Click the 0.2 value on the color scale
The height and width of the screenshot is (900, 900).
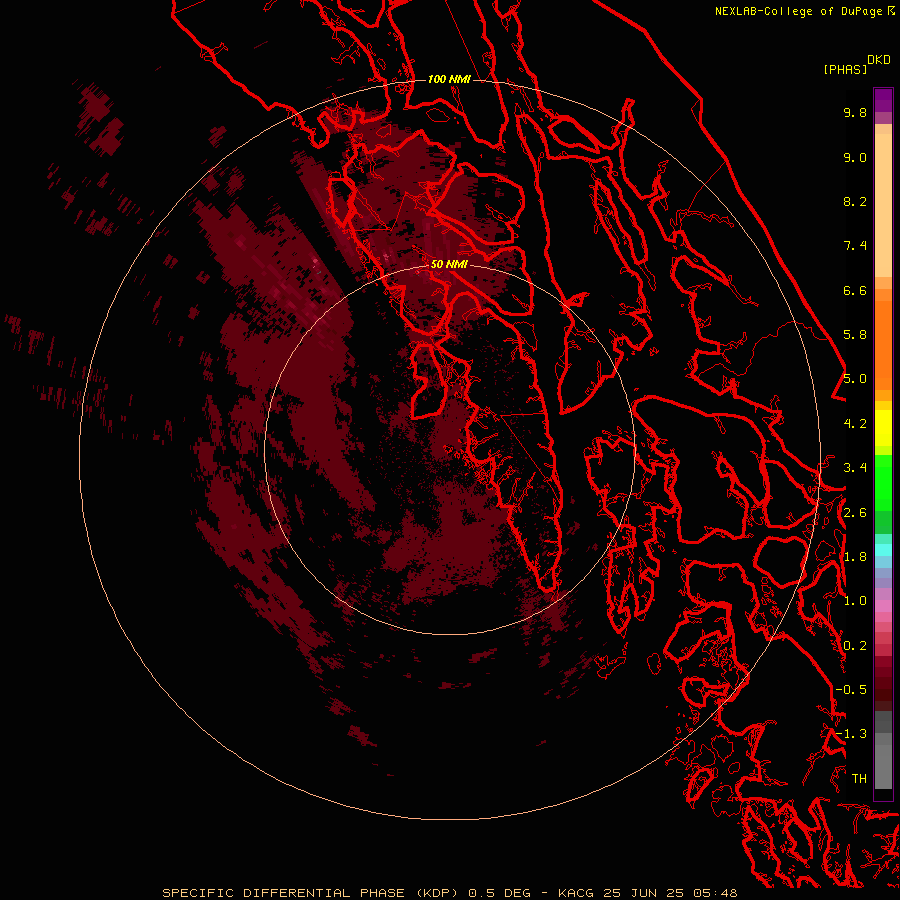[855, 646]
